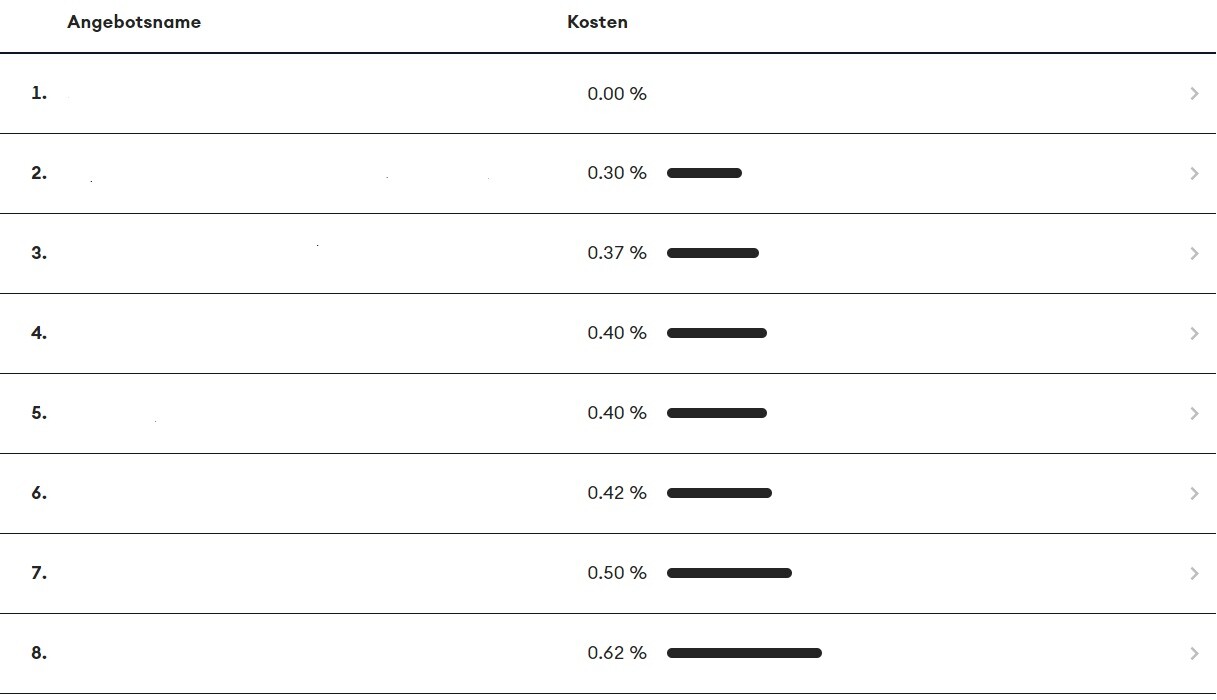Show details for row 6 chevron
This screenshot has width=1217, height=700.
1194,493
